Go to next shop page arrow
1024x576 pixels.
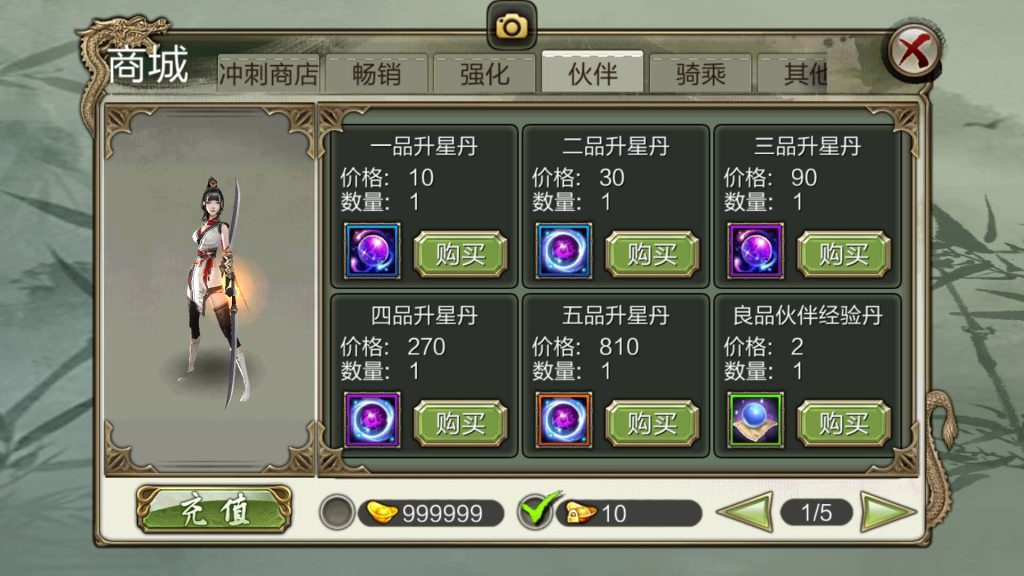pos(888,512)
